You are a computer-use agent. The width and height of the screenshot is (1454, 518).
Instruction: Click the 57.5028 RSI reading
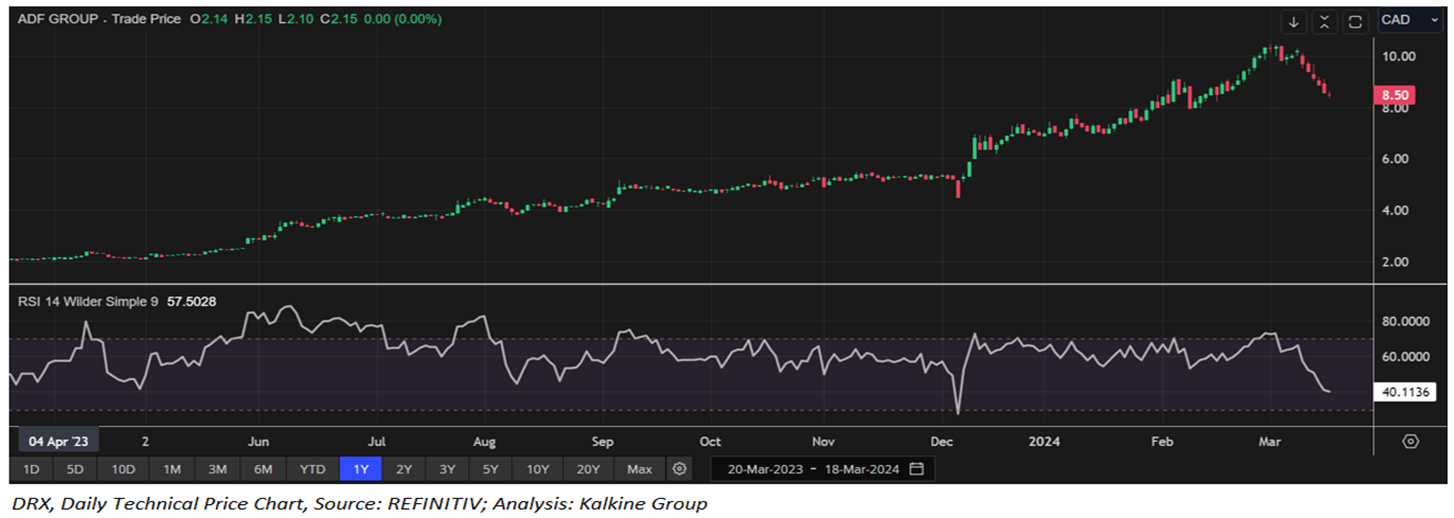click(x=192, y=300)
